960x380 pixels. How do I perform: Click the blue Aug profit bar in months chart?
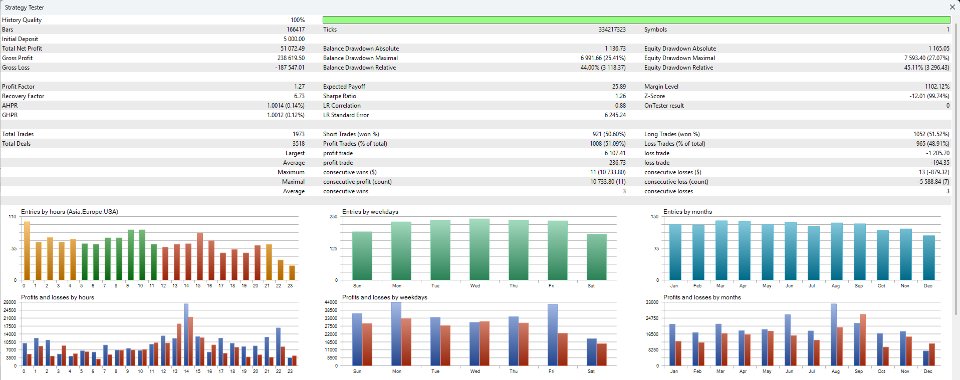pyautogui.click(x=833, y=334)
